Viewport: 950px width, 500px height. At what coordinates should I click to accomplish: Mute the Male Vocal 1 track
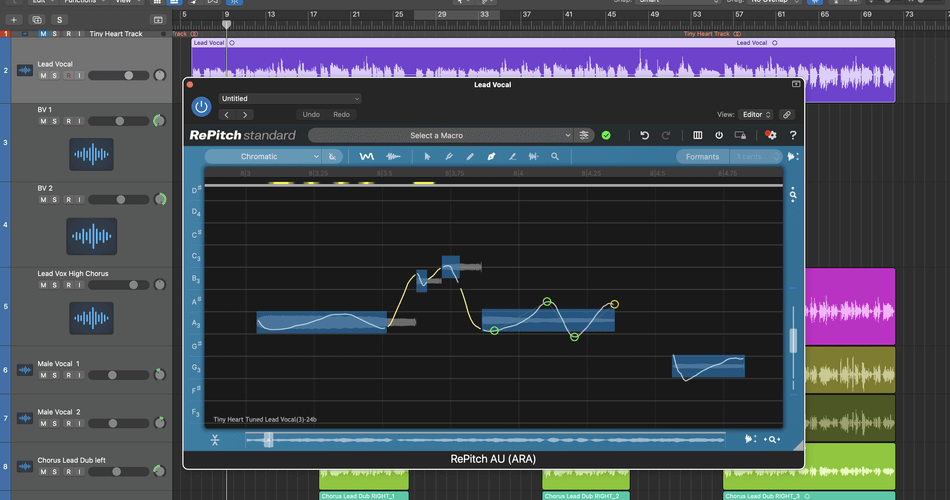click(43, 375)
